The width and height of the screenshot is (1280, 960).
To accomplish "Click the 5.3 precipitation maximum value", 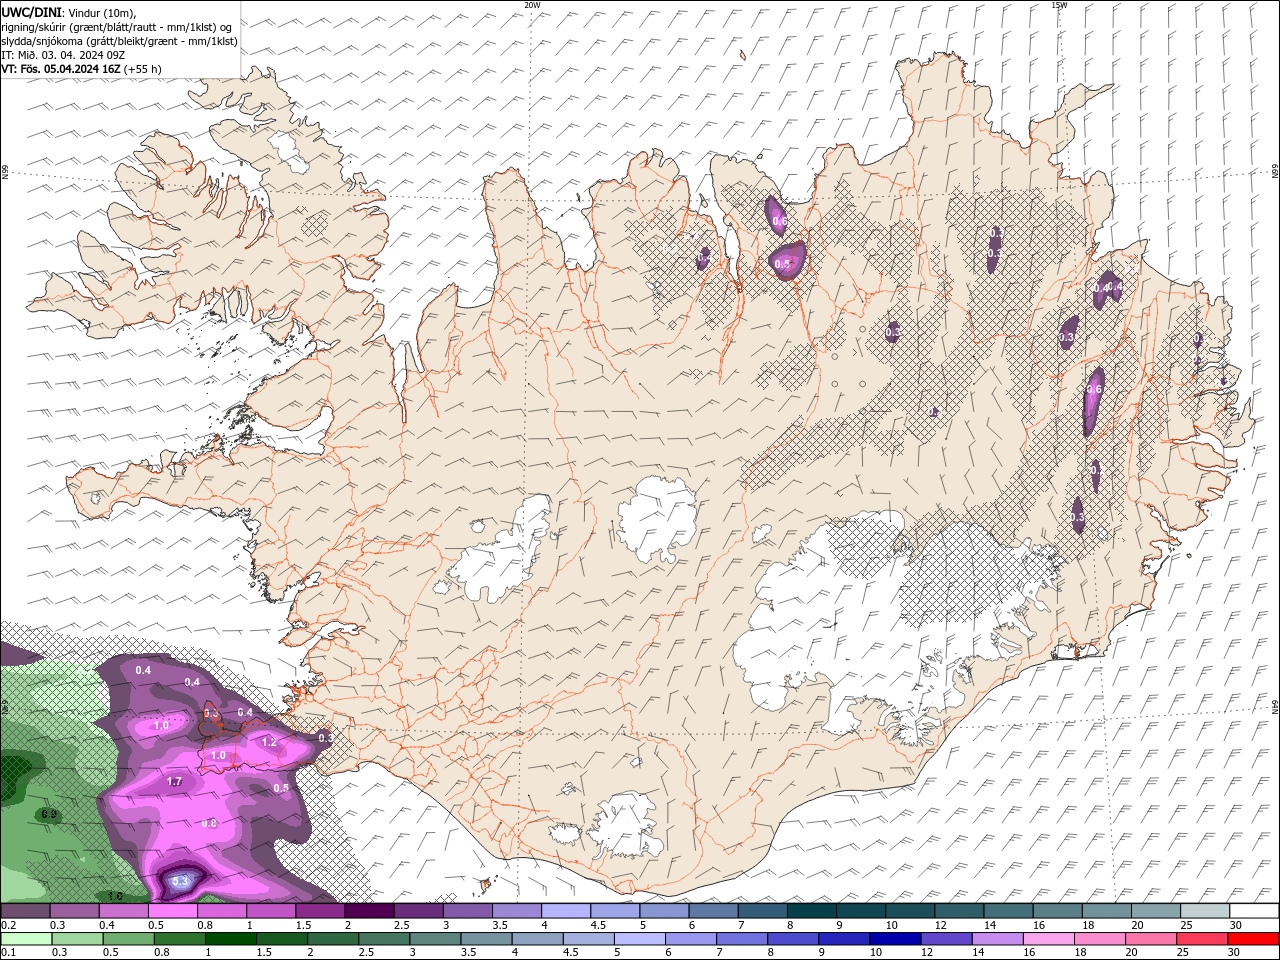I will pyautogui.click(x=181, y=881).
